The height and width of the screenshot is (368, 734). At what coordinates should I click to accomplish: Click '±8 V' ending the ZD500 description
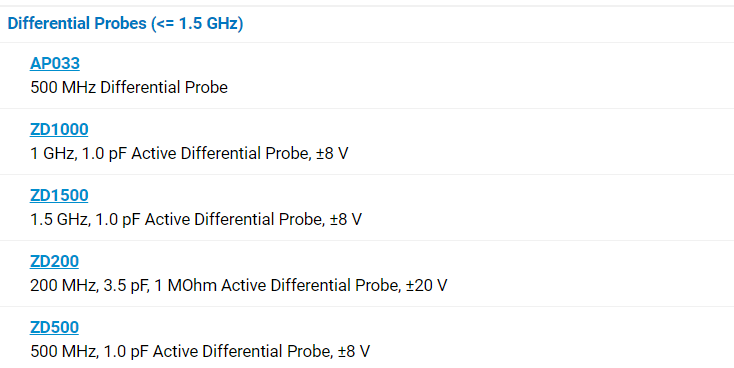click(354, 352)
